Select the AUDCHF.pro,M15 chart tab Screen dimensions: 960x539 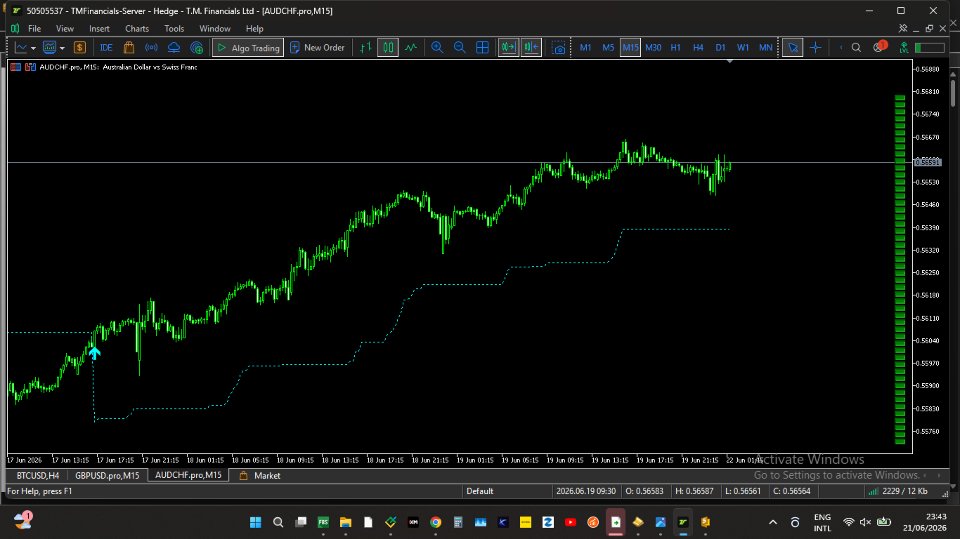pos(188,475)
